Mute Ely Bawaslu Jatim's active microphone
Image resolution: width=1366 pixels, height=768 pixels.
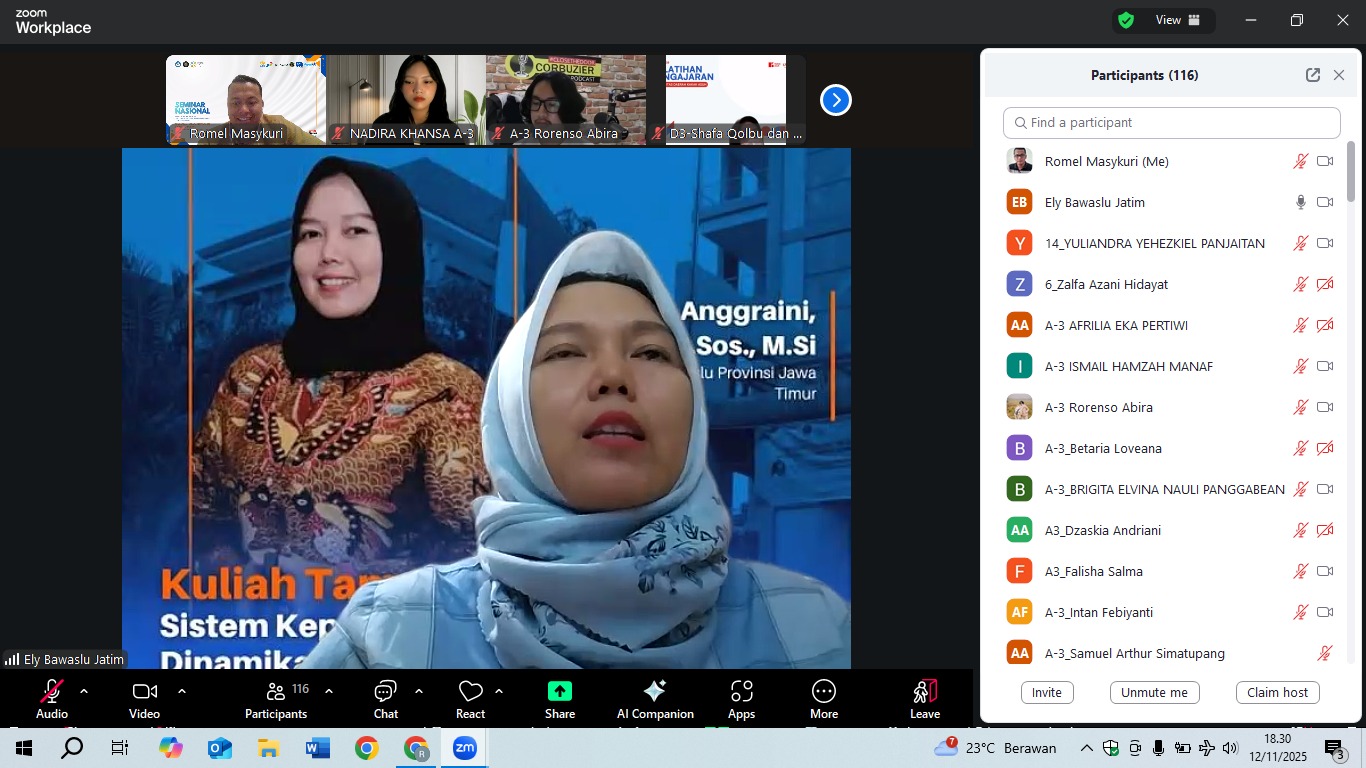click(1300, 201)
